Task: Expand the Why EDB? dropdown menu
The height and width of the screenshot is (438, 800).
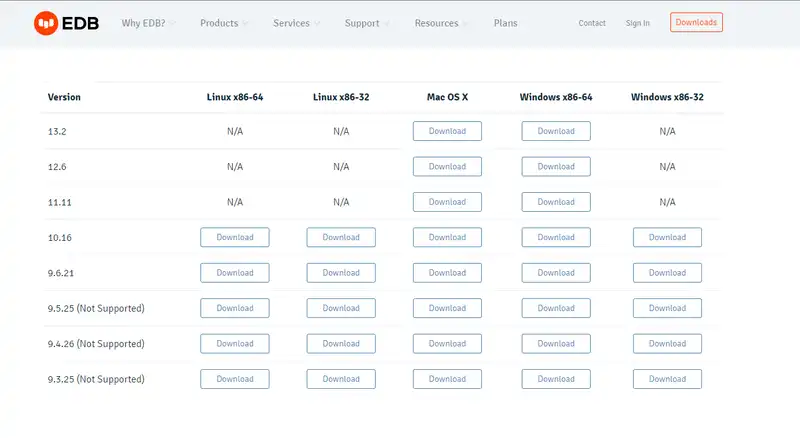Action: (x=148, y=23)
